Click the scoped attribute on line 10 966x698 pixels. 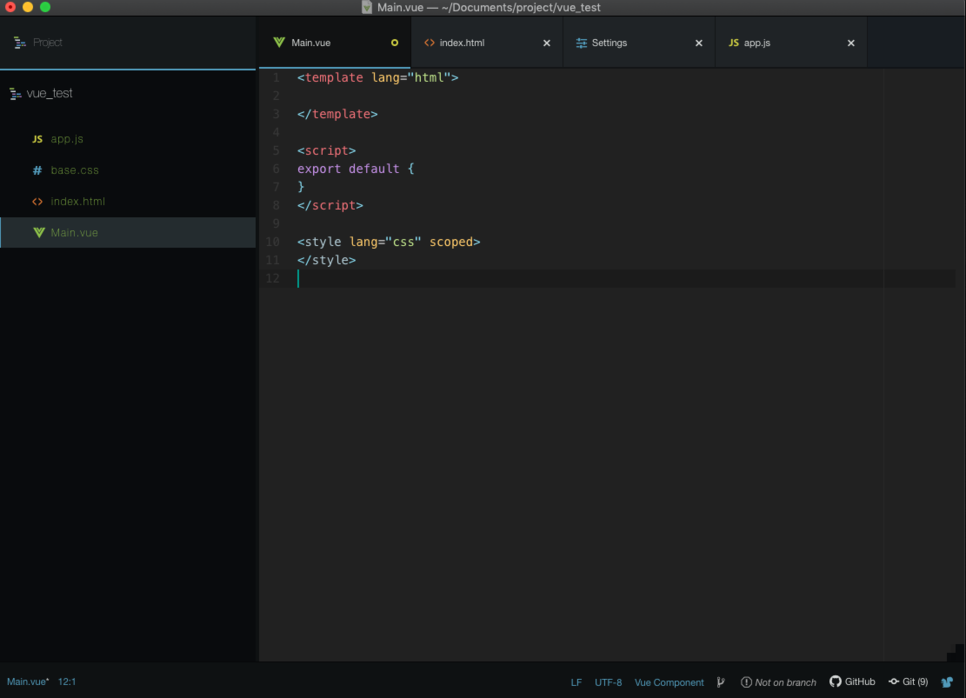[451, 241]
